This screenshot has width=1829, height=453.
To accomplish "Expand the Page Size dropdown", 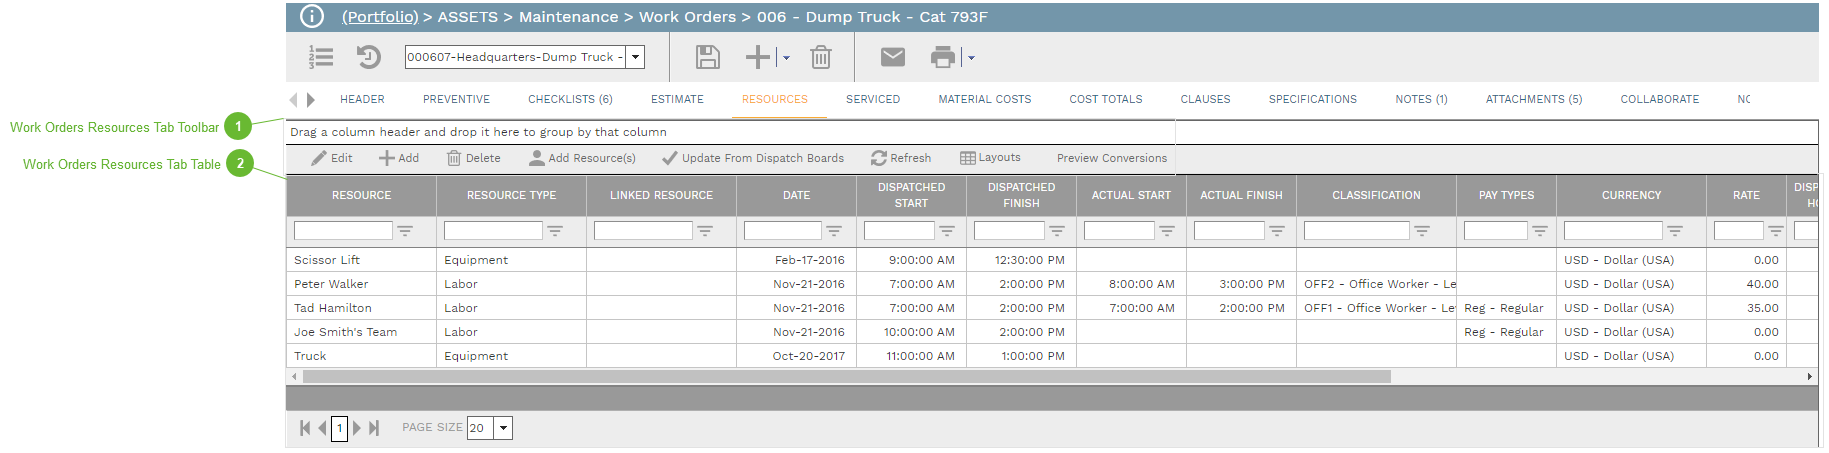I will tap(504, 428).
